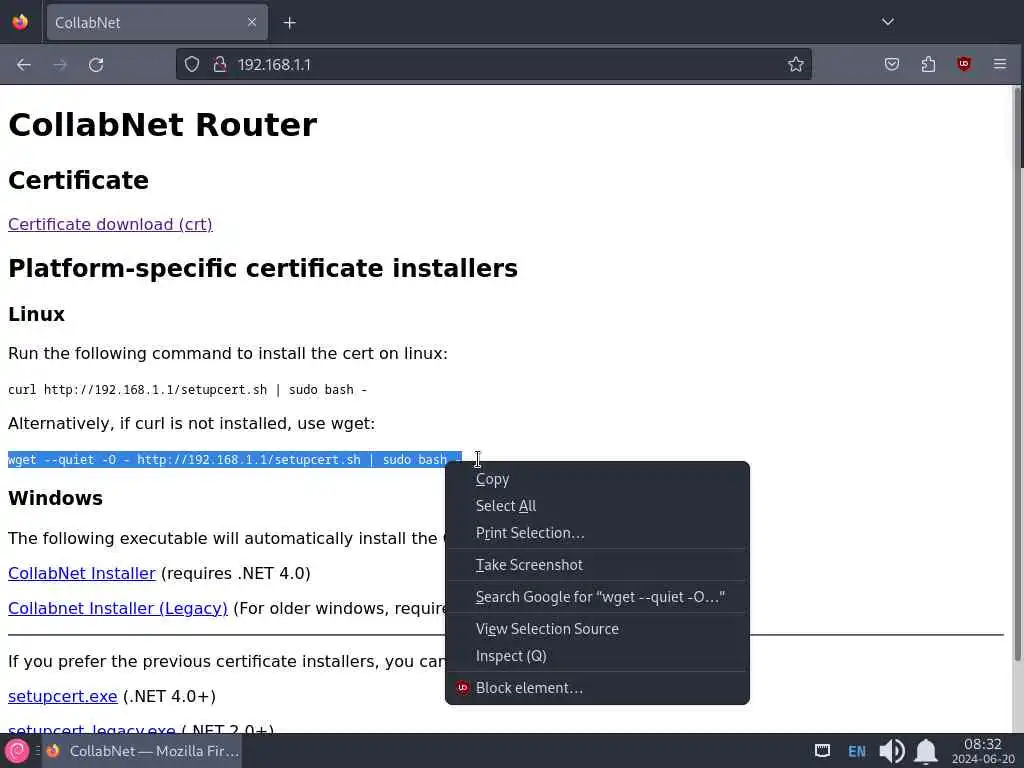Image resolution: width=1024 pixels, height=768 pixels.
Task: Choose Print Selection in context menu
Action: pyautogui.click(x=597, y=533)
